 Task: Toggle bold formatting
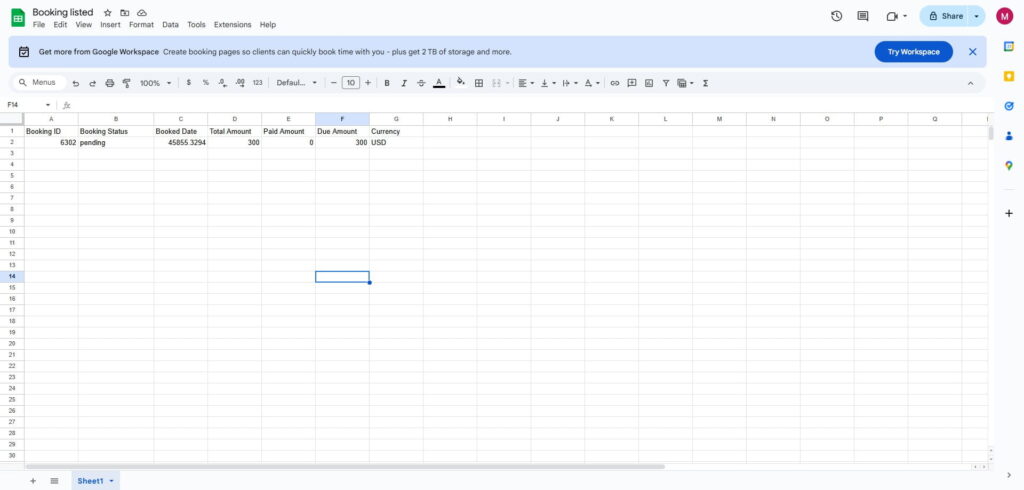click(387, 83)
